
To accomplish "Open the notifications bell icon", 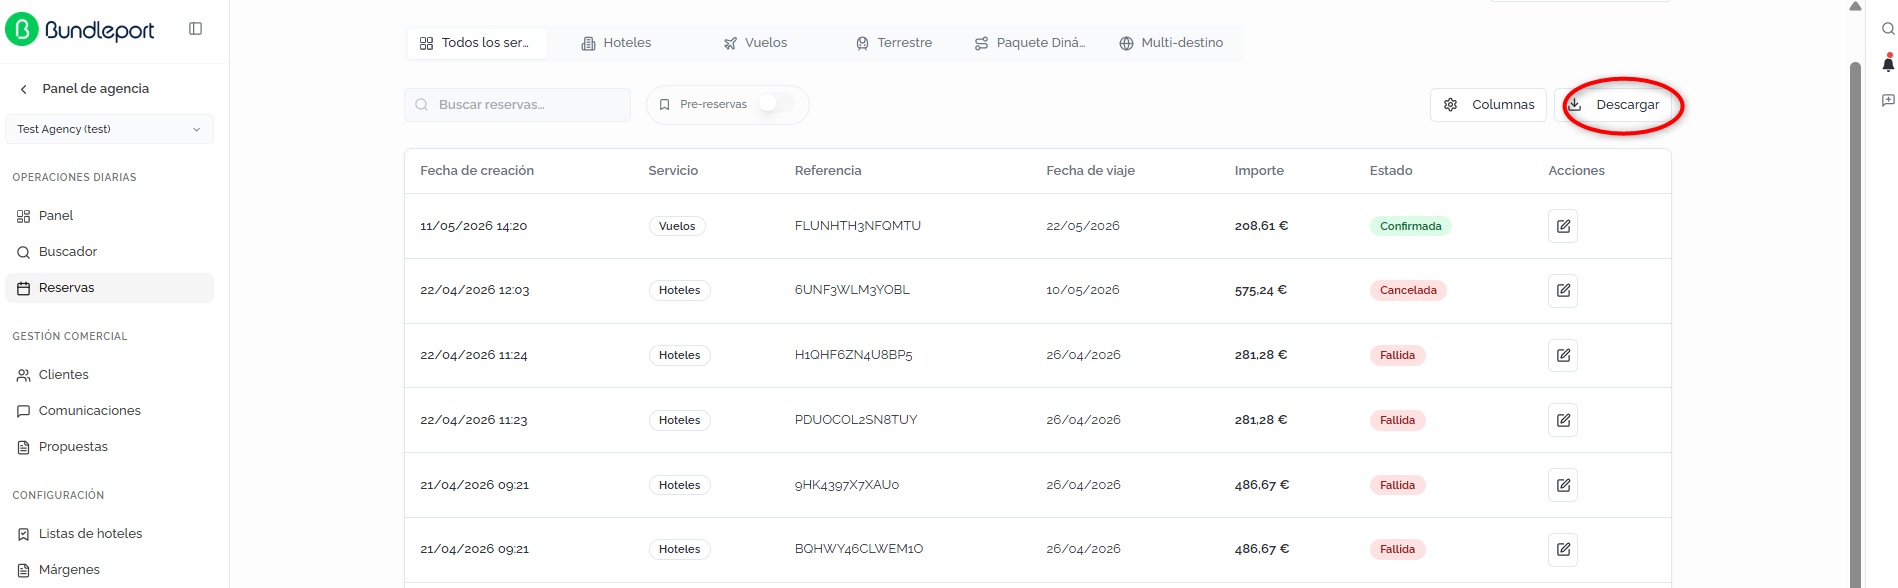I will (1888, 64).
